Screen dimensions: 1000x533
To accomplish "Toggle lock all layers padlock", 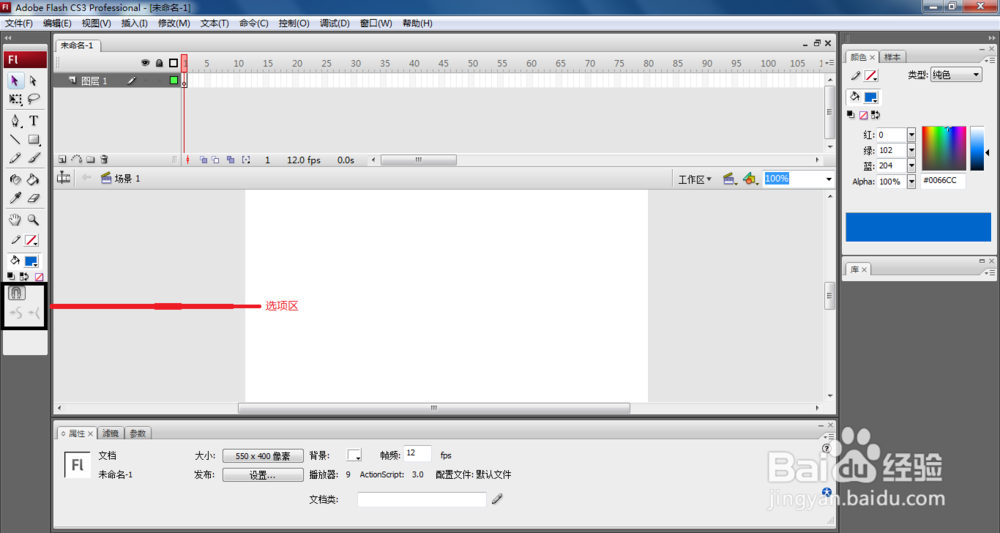I will click(x=159, y=63).
